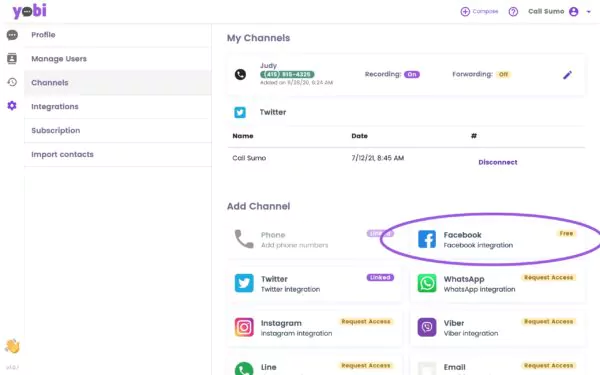The width and height of the screenshot is (600, 375).
Task: Request access to WhatsApp integration
Action: (x=548, y=277)
